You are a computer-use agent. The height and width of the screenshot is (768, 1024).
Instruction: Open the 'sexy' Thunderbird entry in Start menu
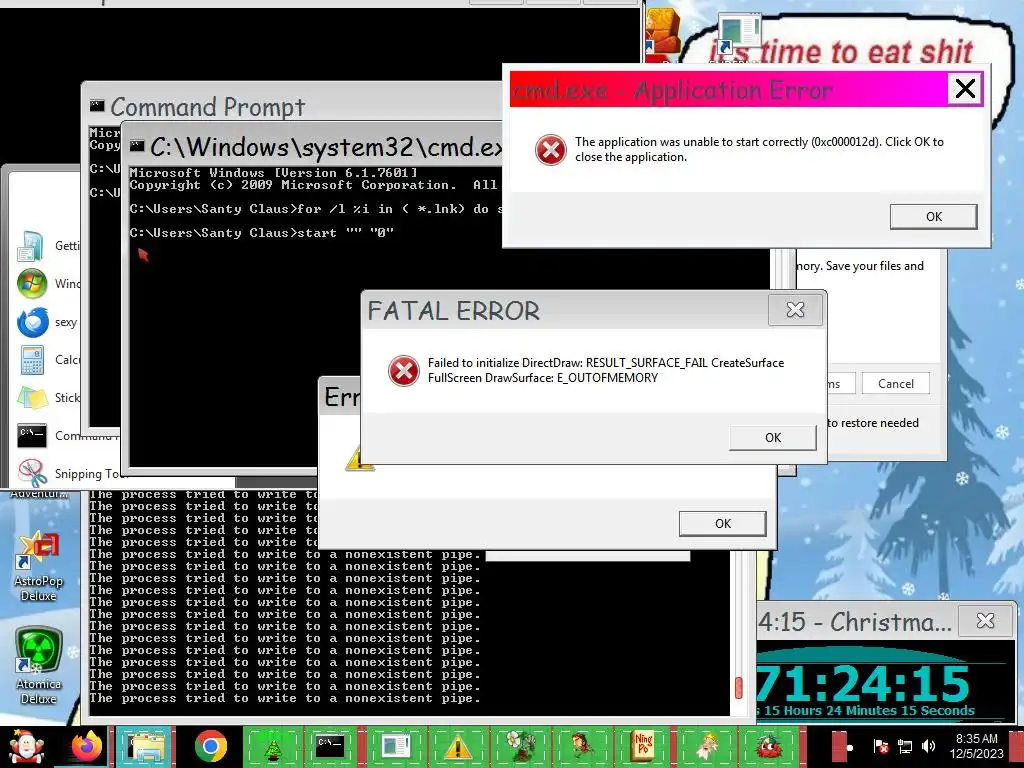(47, 322)
